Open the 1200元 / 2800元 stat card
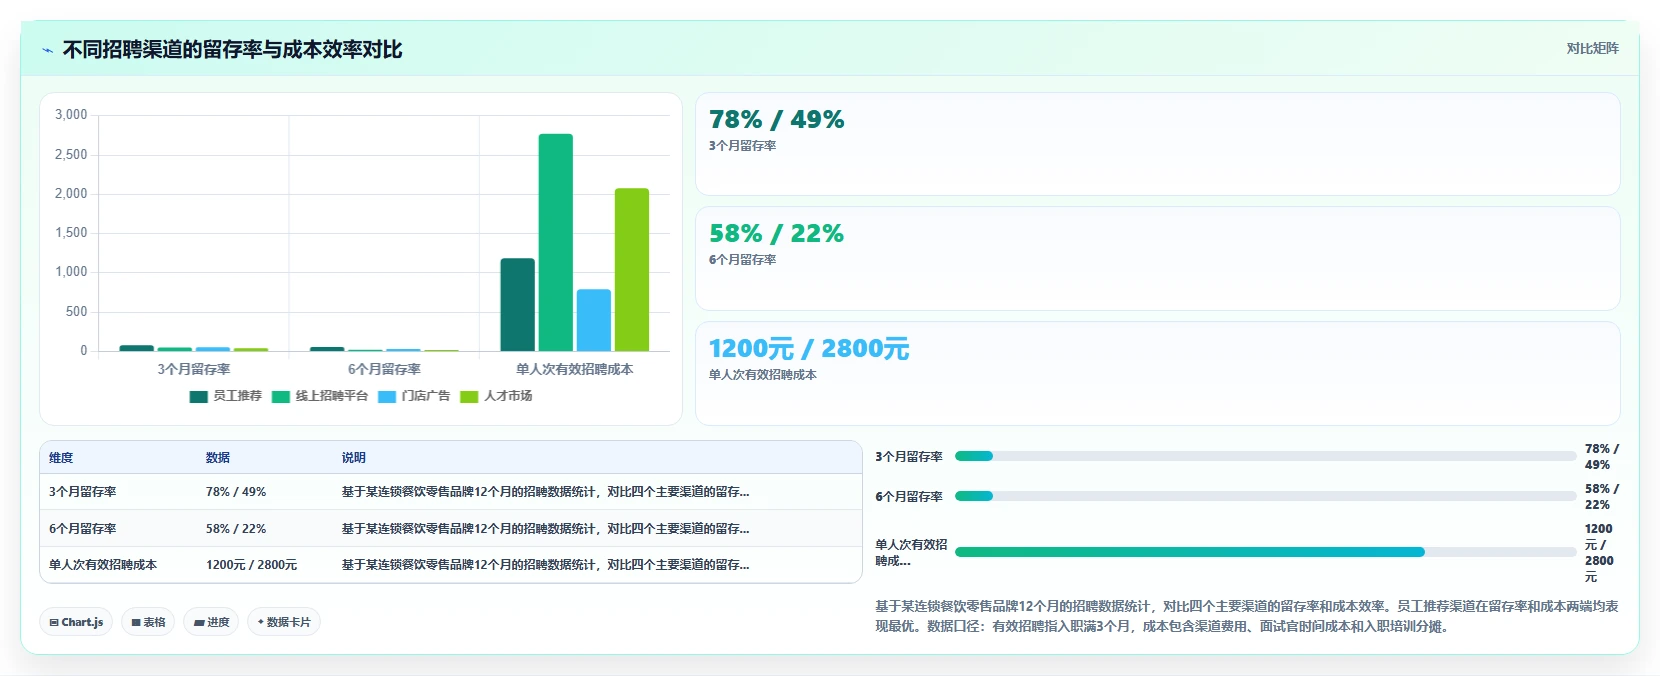Screen dimensions: 1660x676 [1158, 373]
